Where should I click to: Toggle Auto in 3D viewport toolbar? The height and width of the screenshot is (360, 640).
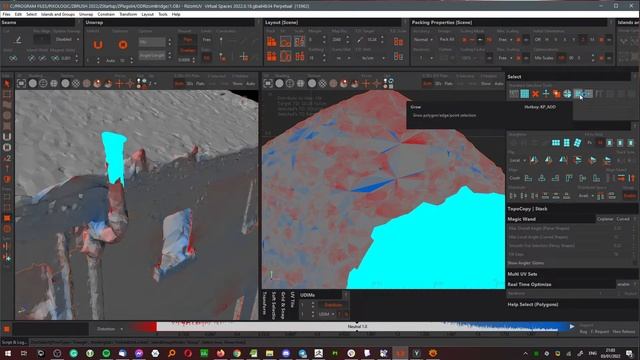tap(251, 84)
